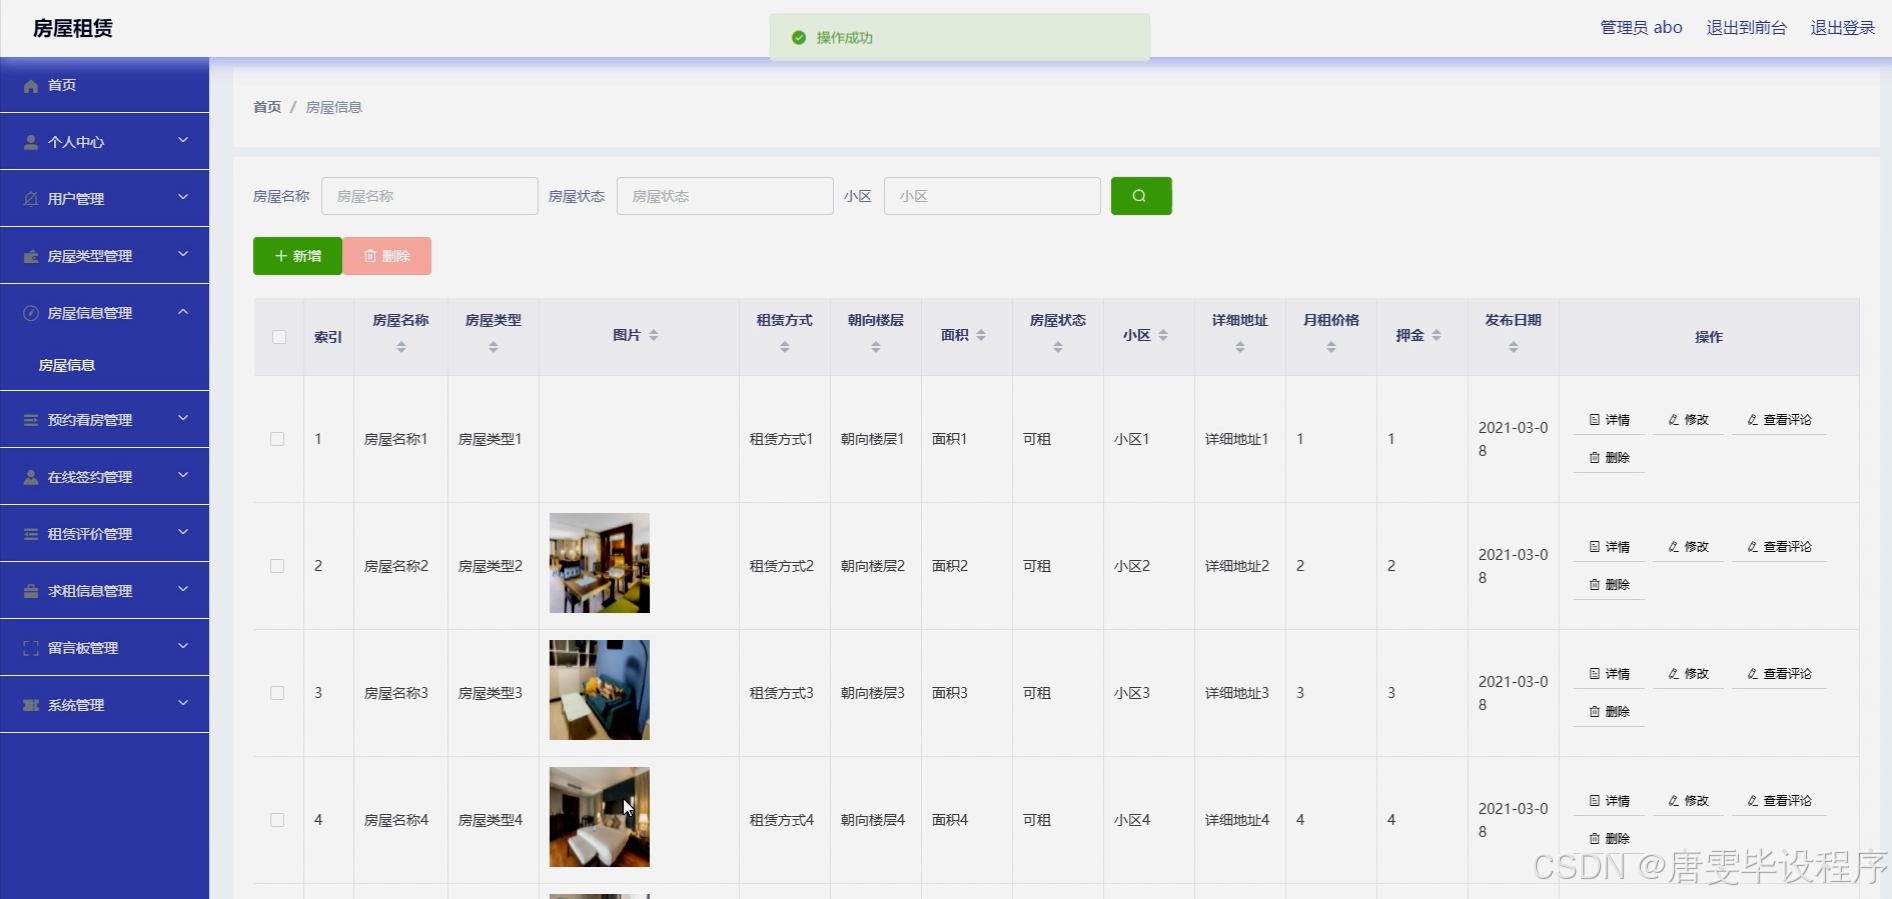Viewport: 1892px width, 899px height.
Task: Sort by 房屋名称 column arrows
Action: (401, 347)
